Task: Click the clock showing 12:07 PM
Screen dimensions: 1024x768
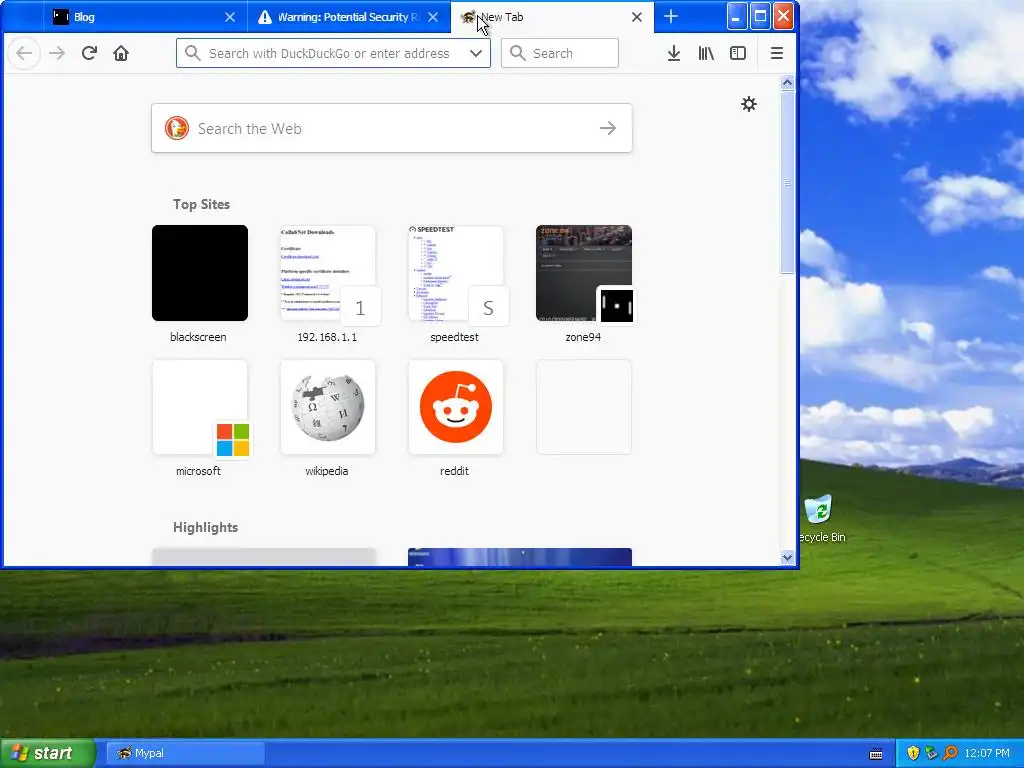Action: 987,753
